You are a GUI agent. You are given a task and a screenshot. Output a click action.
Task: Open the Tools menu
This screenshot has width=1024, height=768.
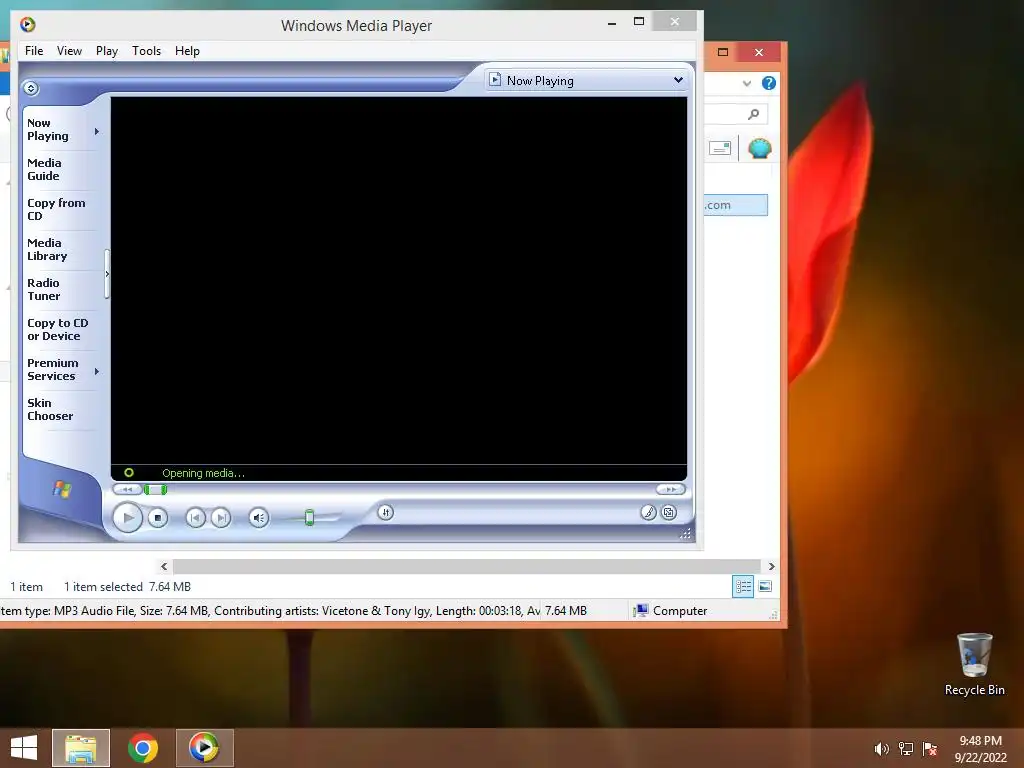[x=146, y=51]
